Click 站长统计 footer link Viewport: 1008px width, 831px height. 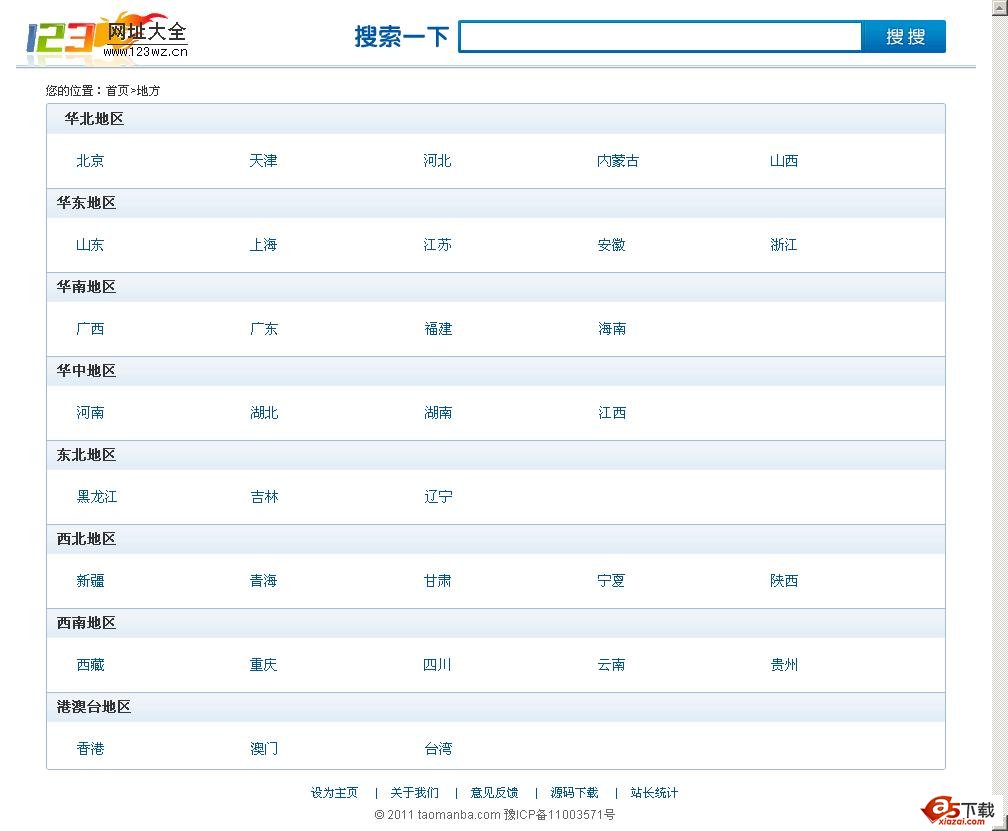[654, 793]
